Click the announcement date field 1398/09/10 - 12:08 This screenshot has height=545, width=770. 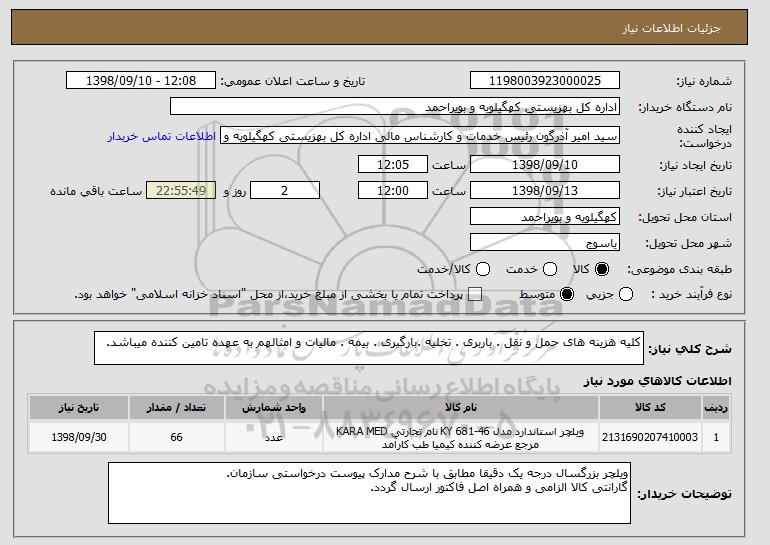tap(141, 81)
